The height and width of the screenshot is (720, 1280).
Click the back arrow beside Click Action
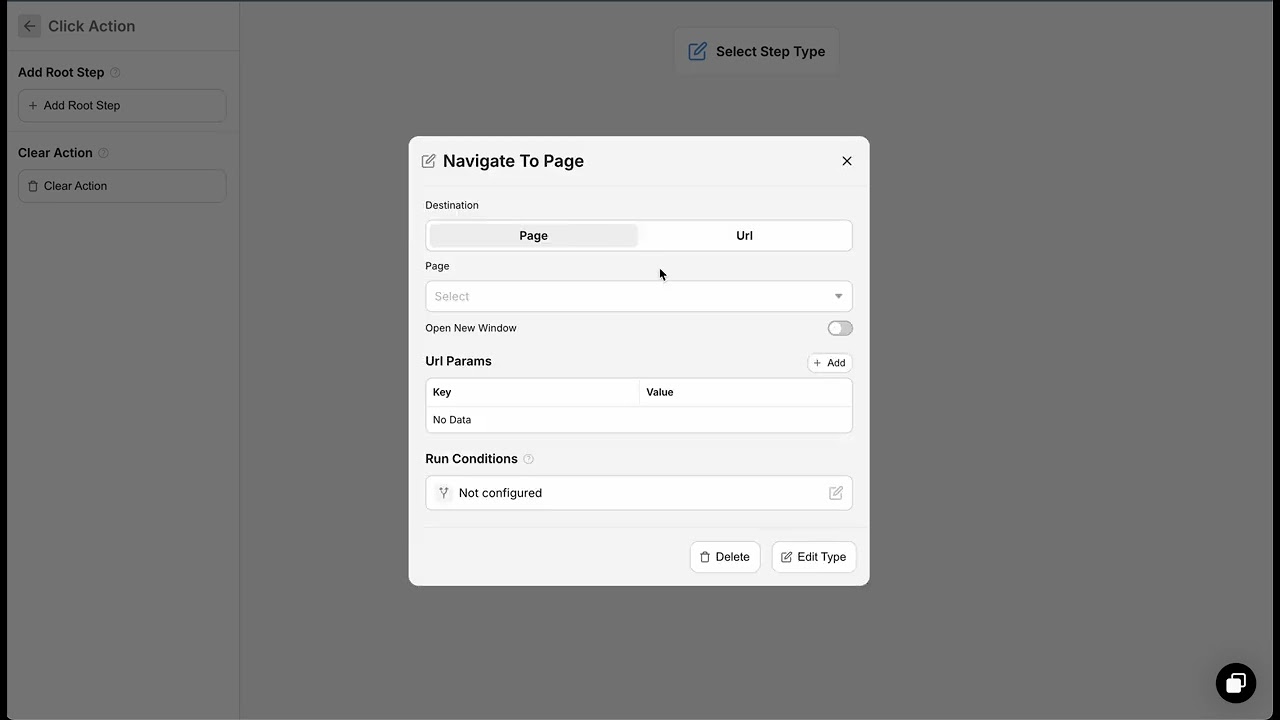[x=29, y=26]
